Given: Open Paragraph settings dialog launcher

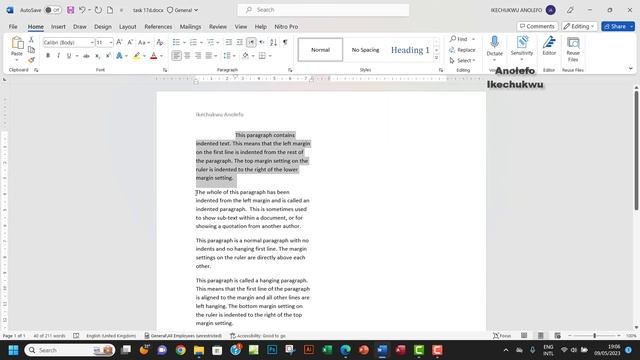Looking at the screenshot, I should (x=290, y=70).
